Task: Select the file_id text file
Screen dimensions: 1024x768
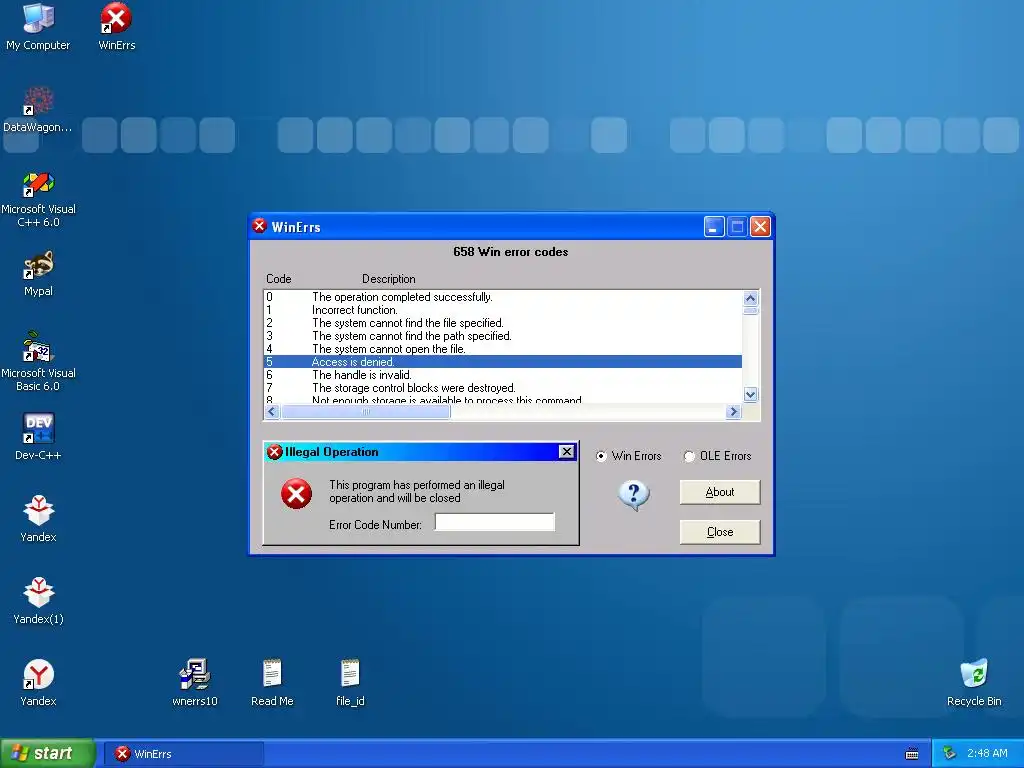Action: click(350, 682)
